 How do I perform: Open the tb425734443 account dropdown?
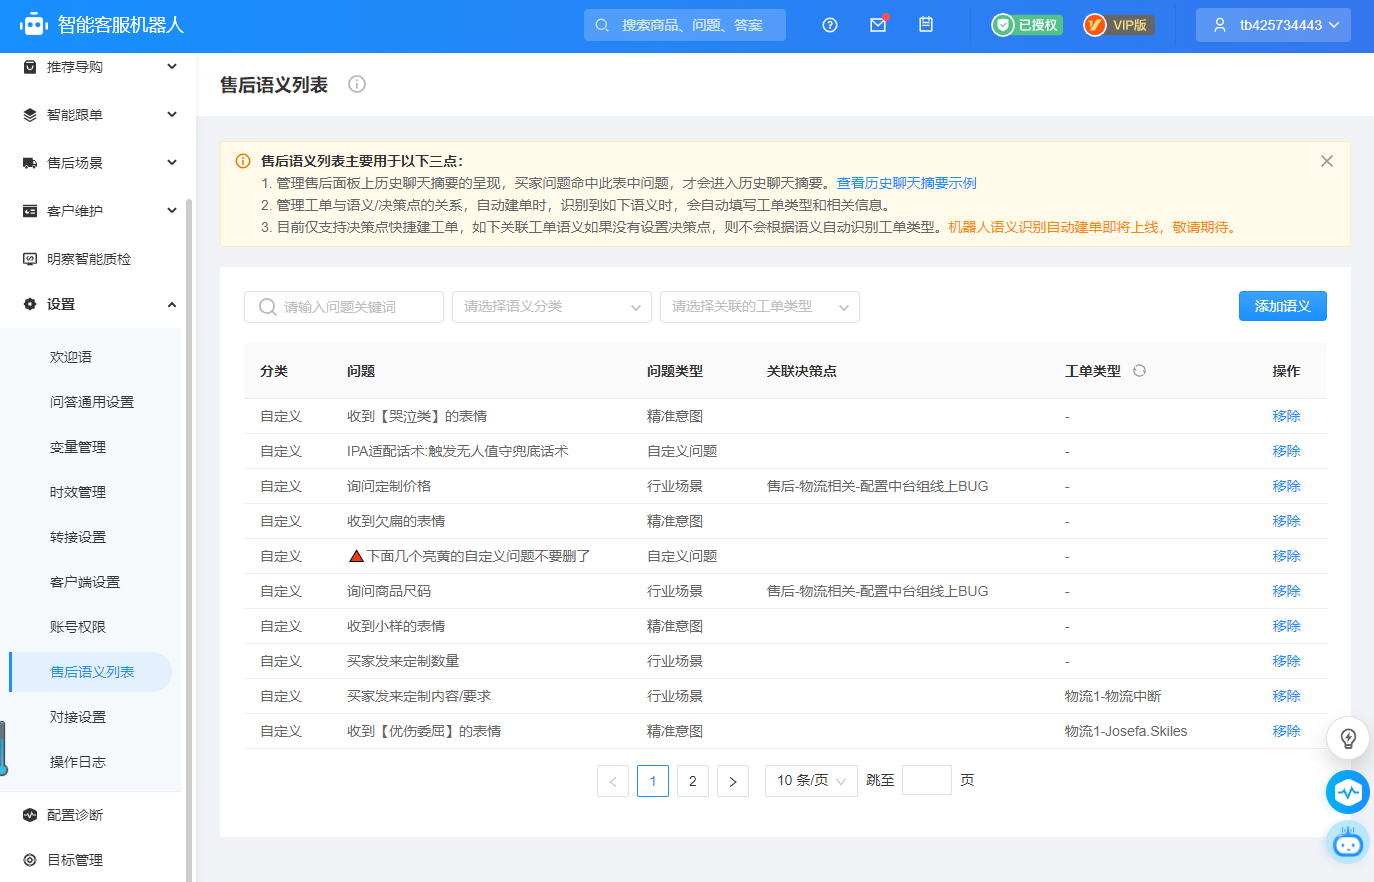click(x=1273, y=25)
